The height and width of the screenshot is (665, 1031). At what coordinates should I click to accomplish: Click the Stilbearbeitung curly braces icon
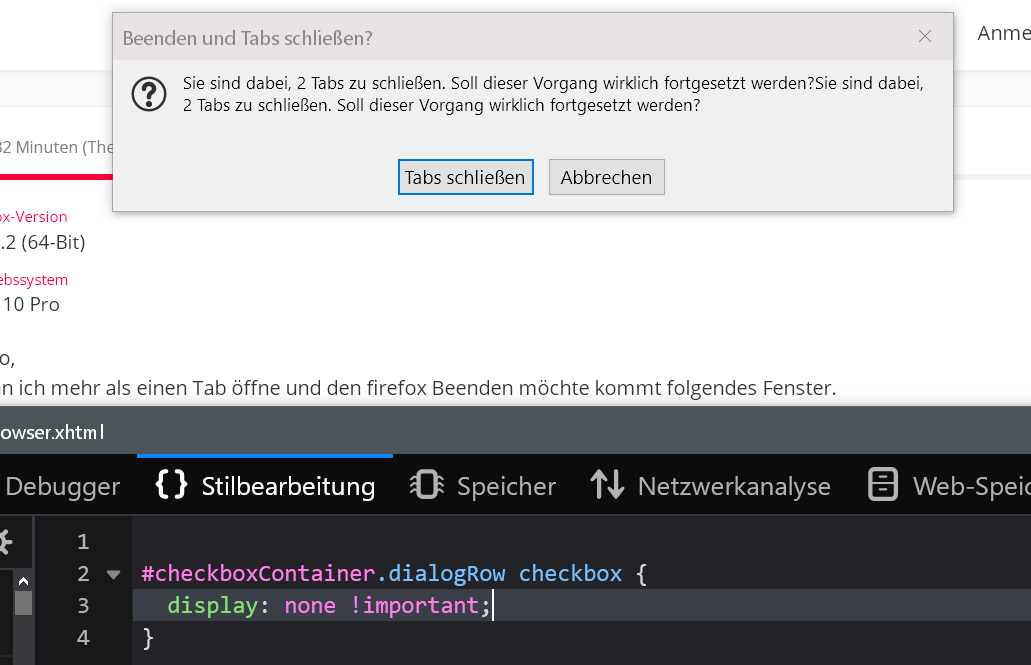[x=172, y=486]
